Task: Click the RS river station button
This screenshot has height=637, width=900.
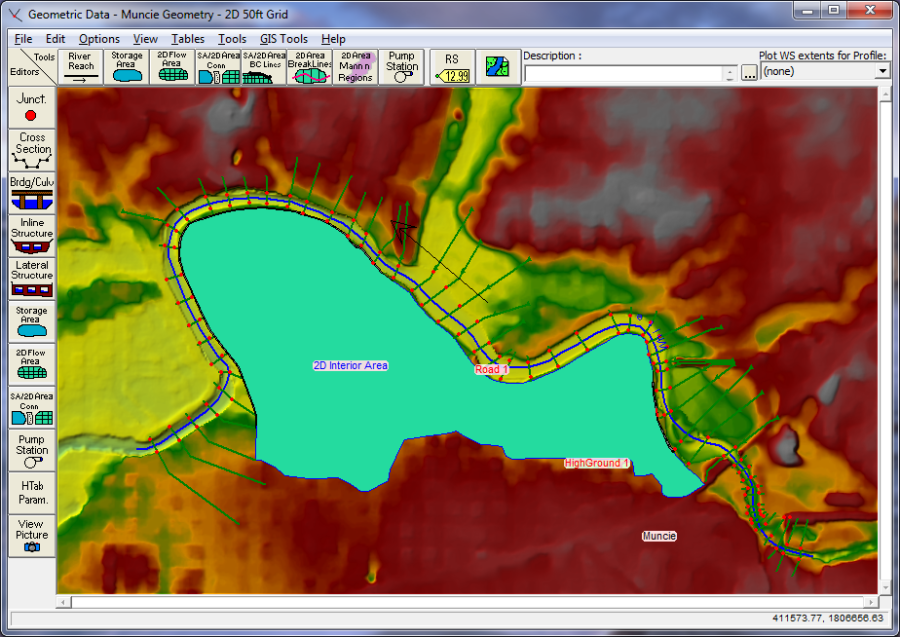Action: tap(452, 67)
